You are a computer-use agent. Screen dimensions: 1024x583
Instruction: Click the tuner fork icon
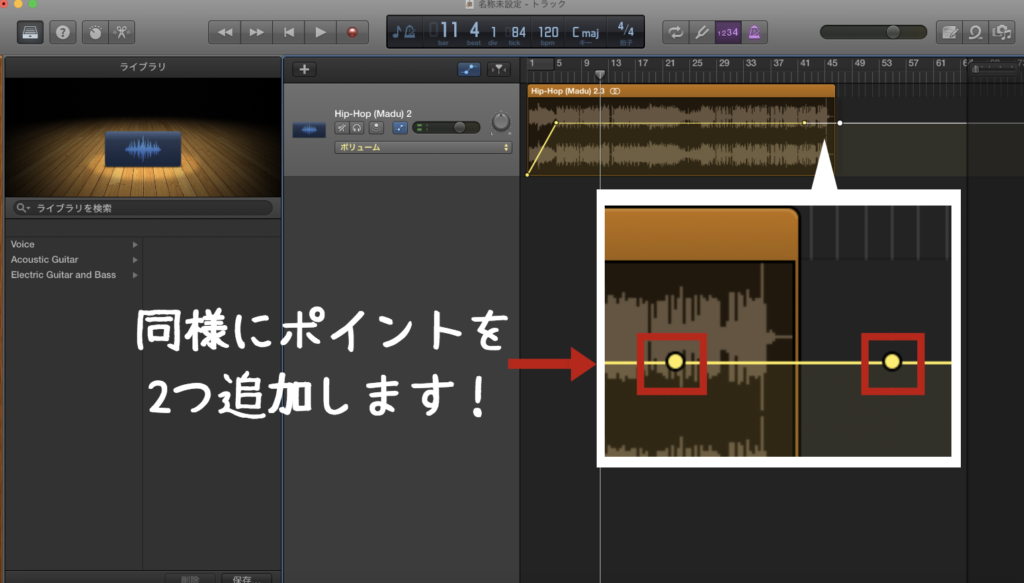click(702, 32)
